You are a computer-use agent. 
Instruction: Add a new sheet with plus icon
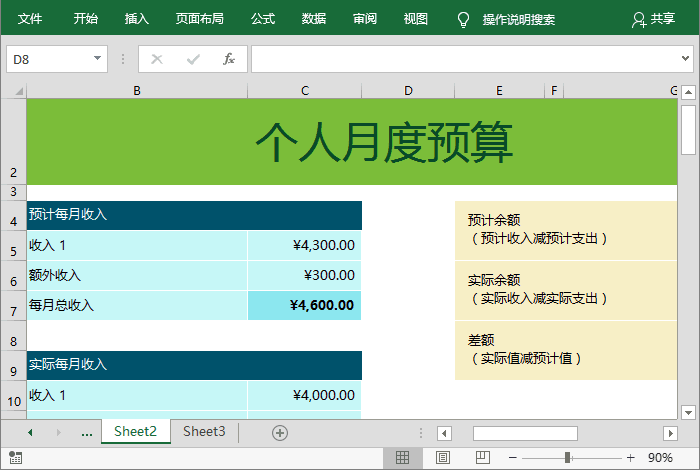click(280, 433)
